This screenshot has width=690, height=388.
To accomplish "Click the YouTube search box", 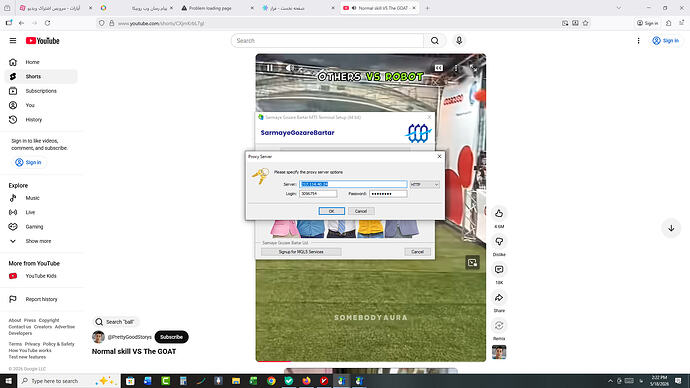I will click(327, 40).
